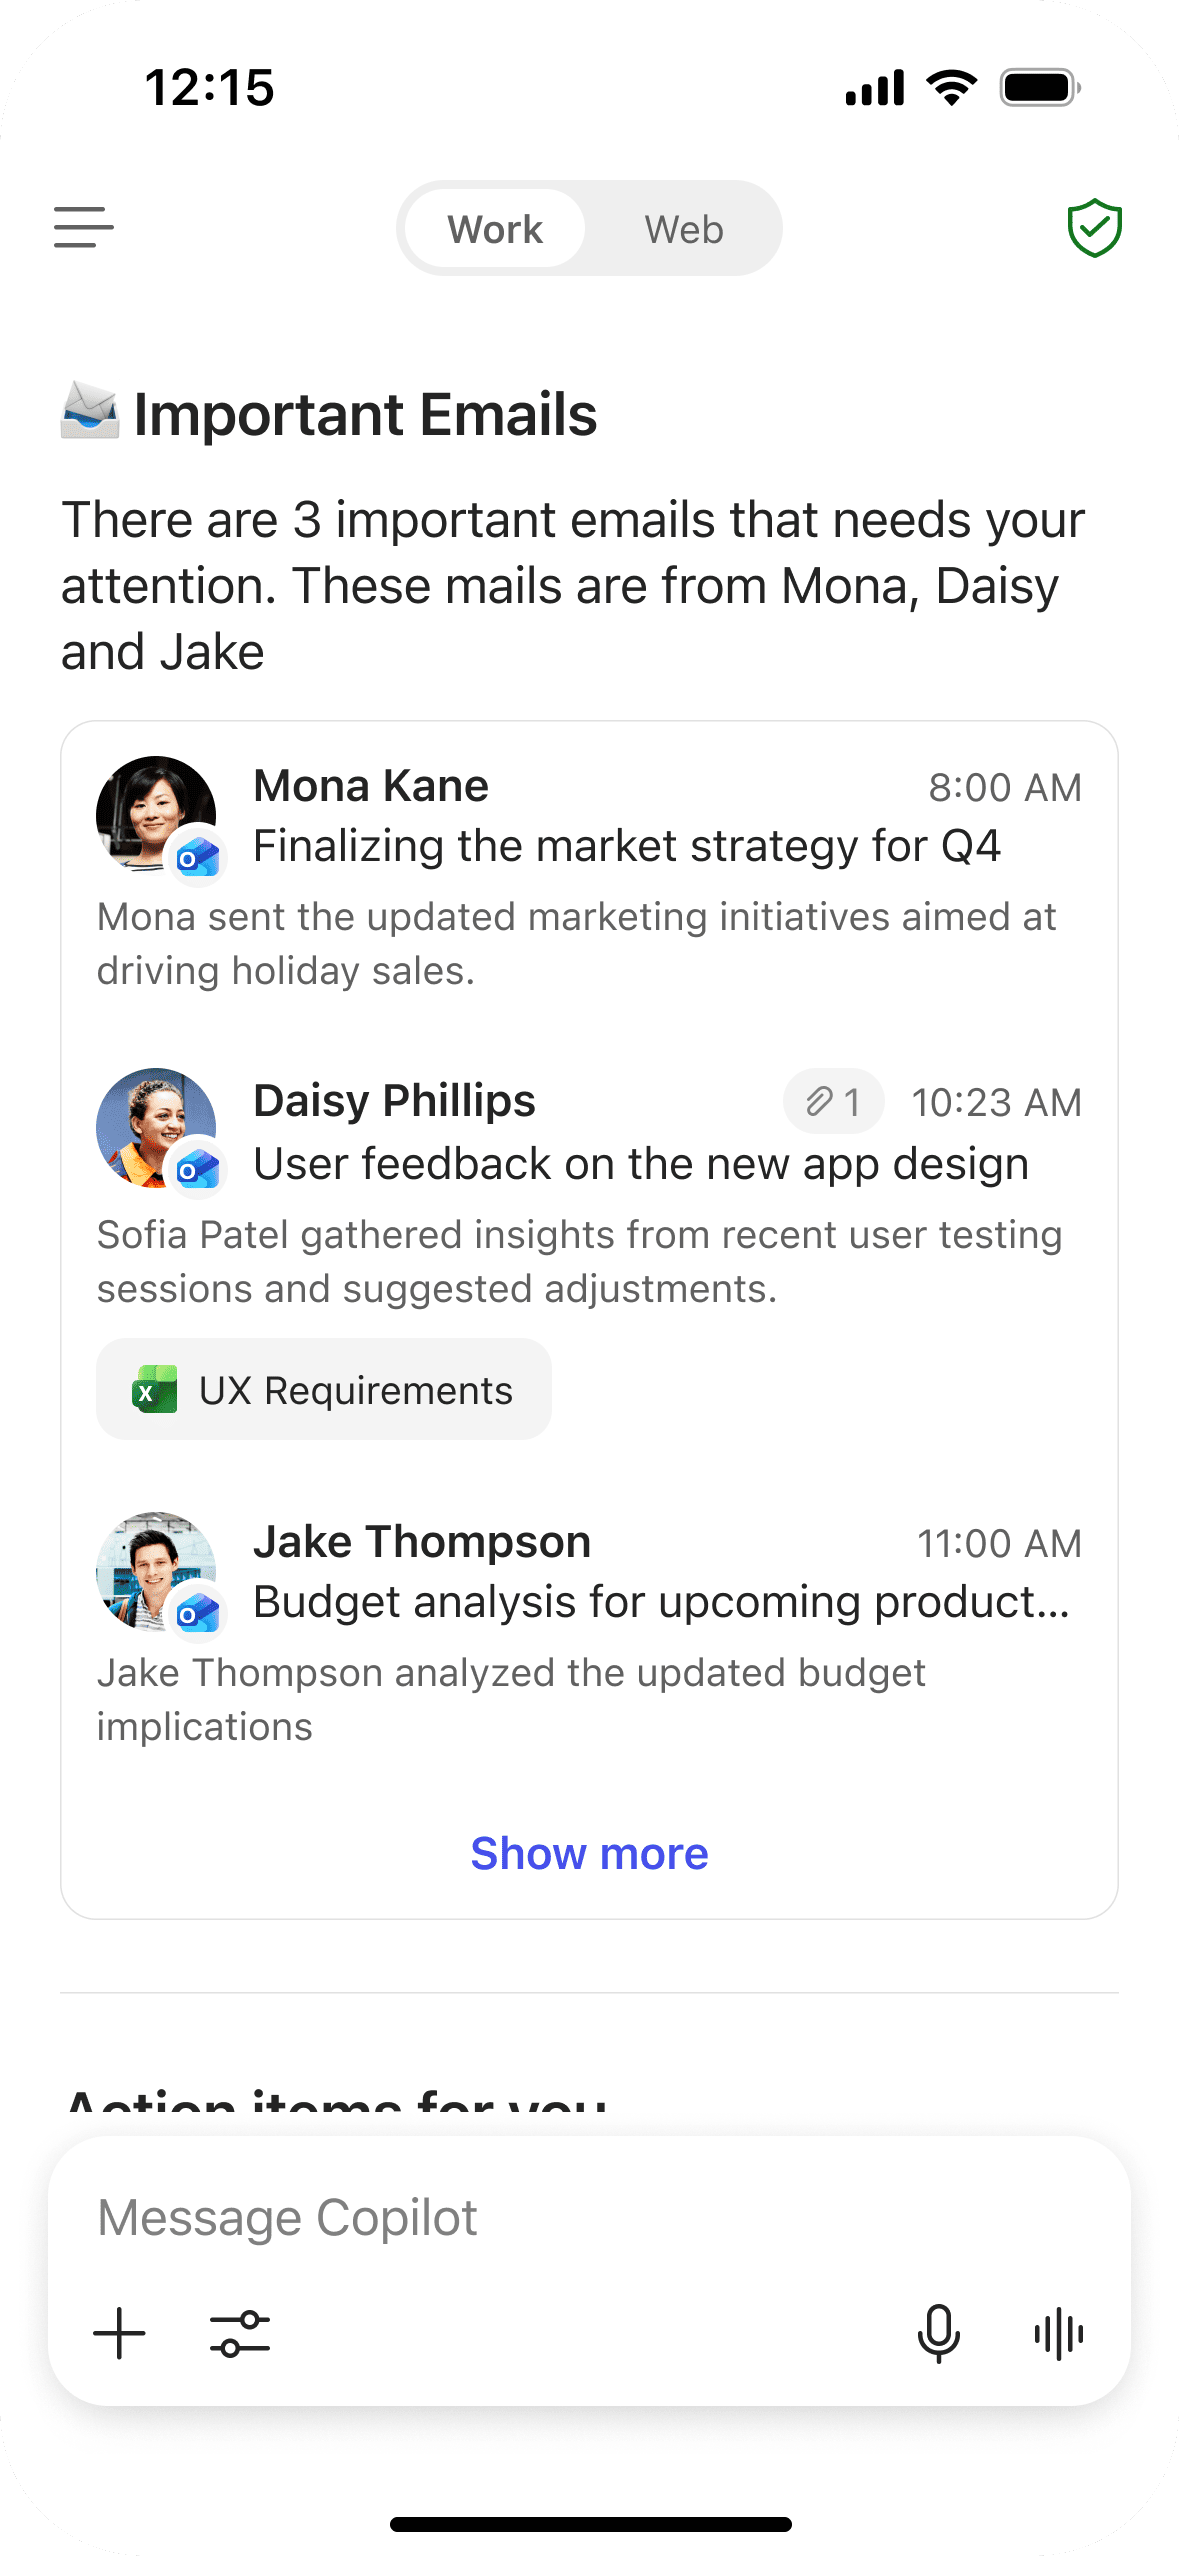Switch to the Web mode toggle
The image size is (1179, 2556).
[x=683, y=229]
